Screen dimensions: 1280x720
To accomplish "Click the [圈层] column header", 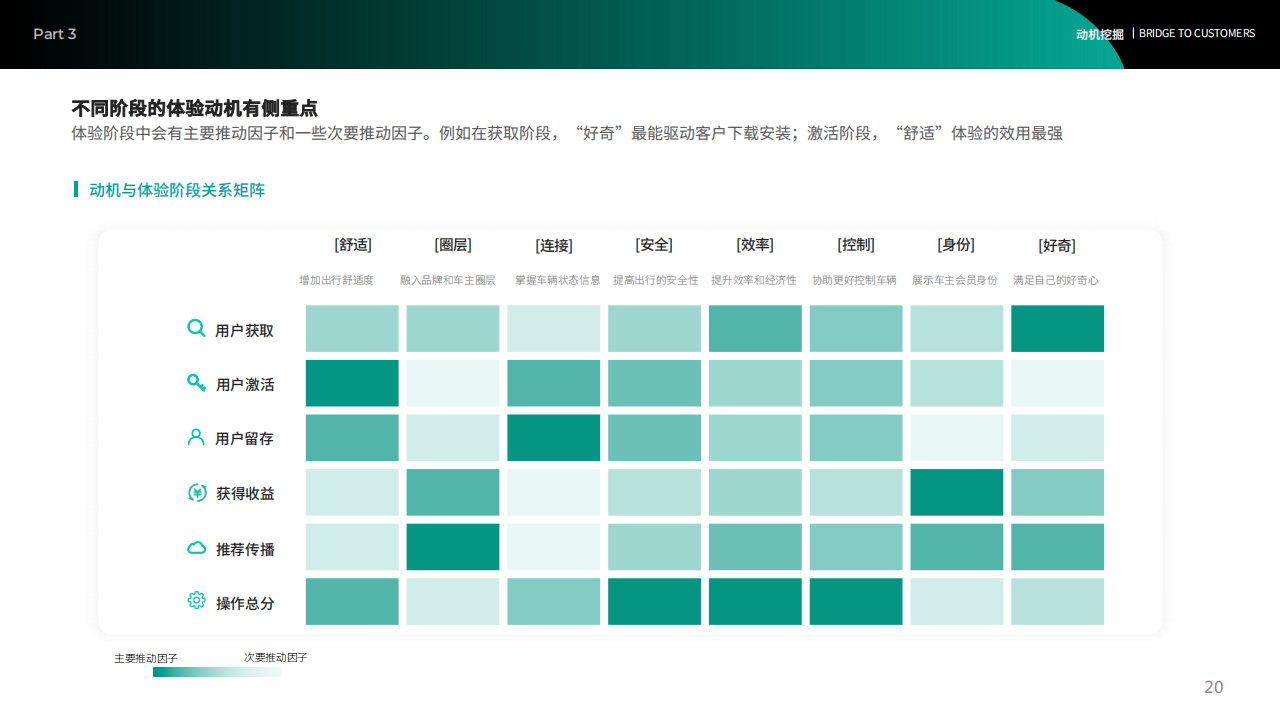I will tap(453, 245).
